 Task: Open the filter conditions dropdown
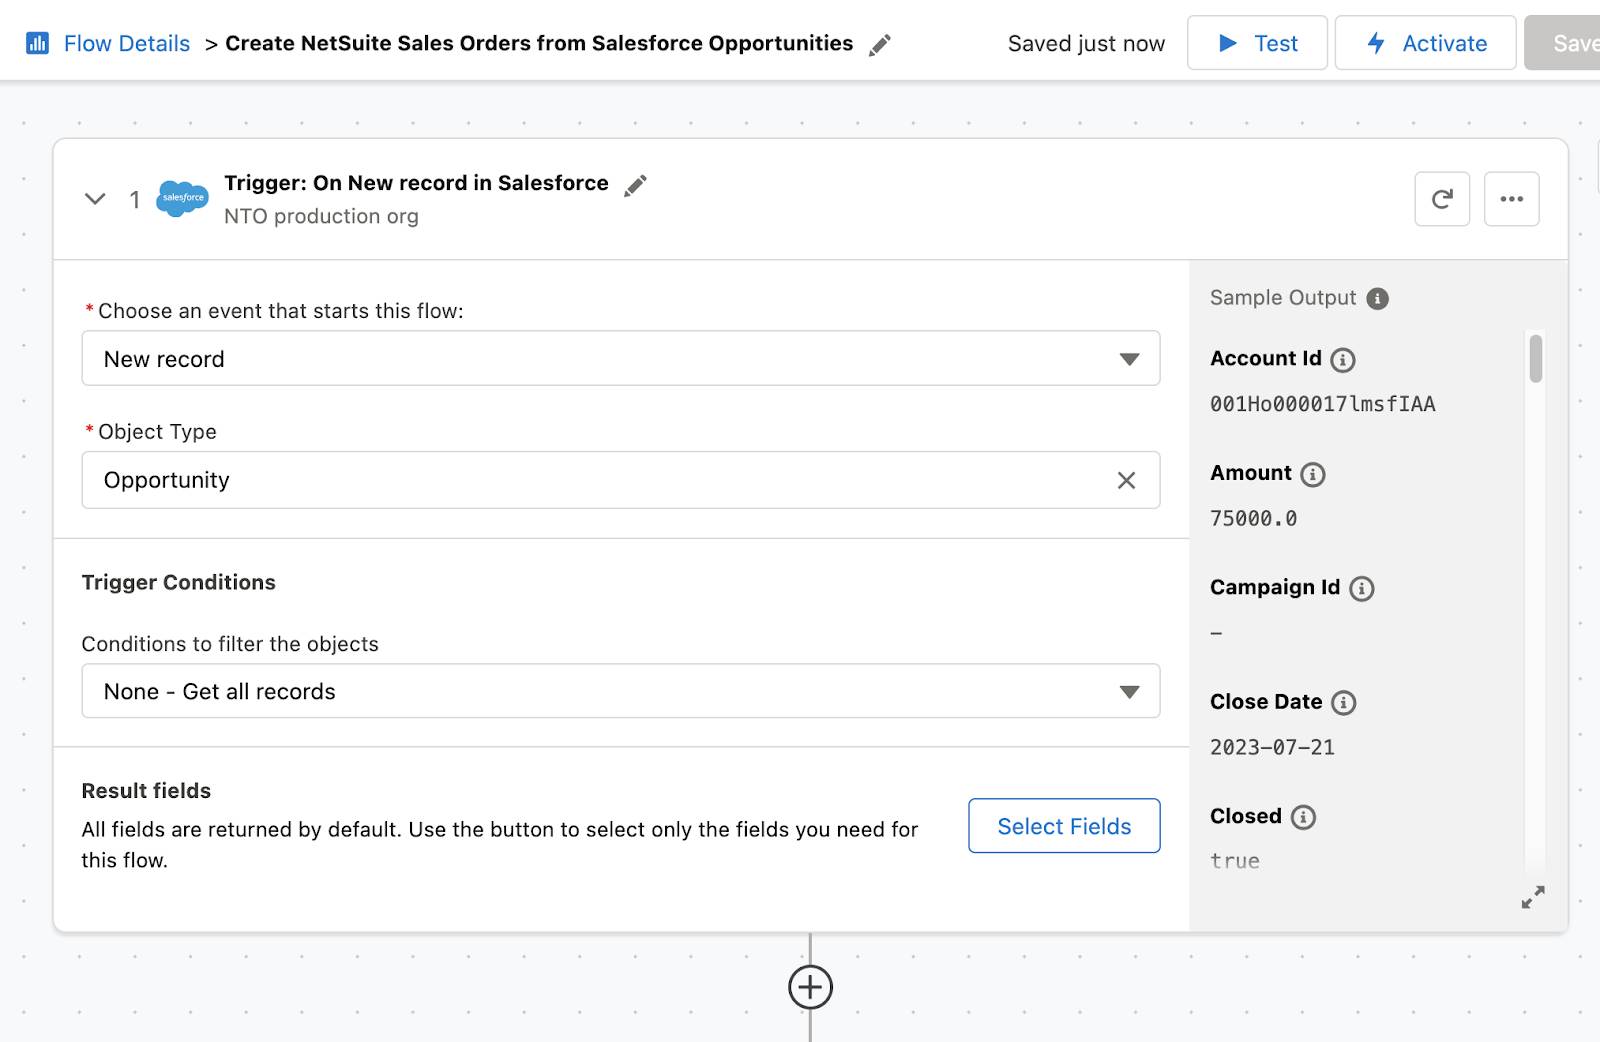click(x=621, y=691)
